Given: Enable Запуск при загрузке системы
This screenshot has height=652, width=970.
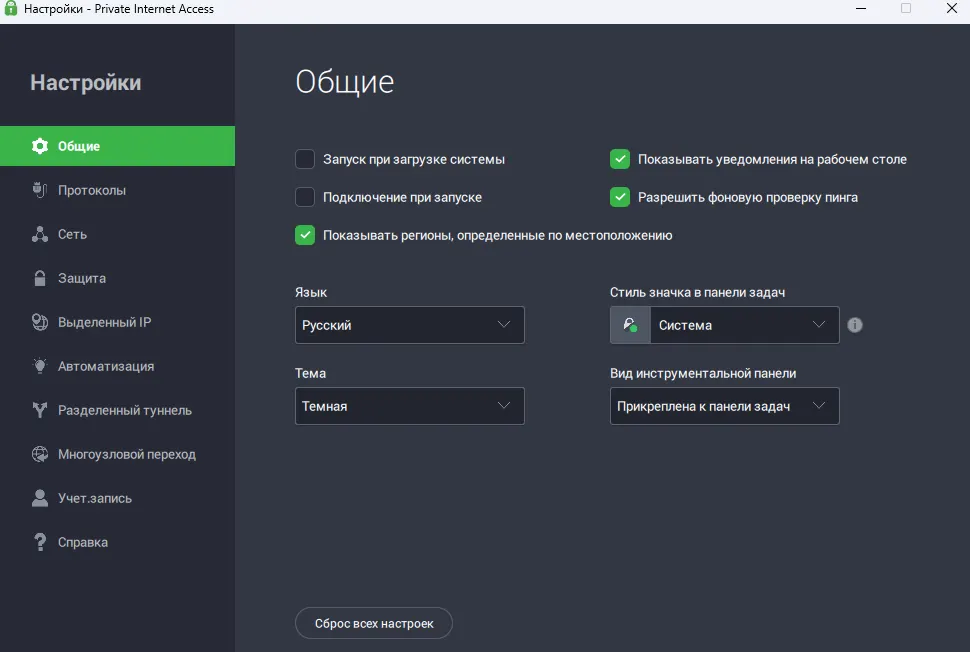Looking at the screenshot, I should pyautogui.click(x=305, y=158).
